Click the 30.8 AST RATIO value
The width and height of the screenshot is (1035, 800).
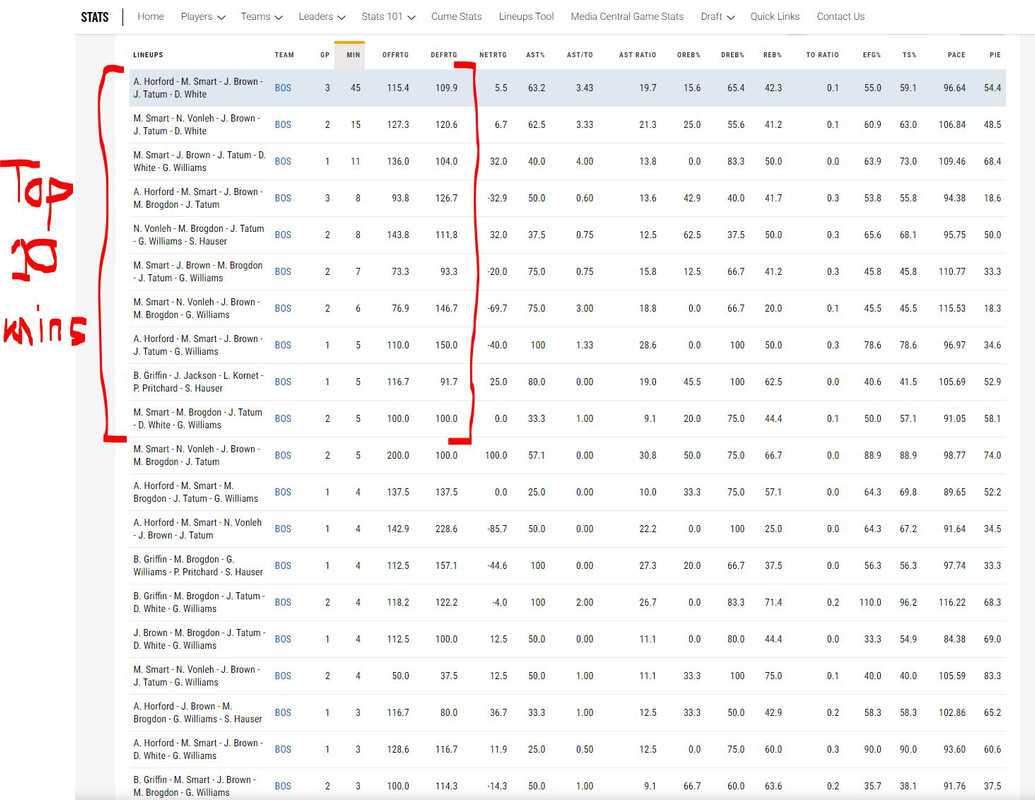pos(648,455)
